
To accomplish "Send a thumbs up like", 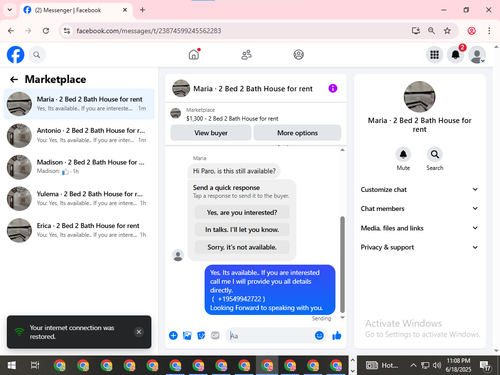I will point(337,335).
